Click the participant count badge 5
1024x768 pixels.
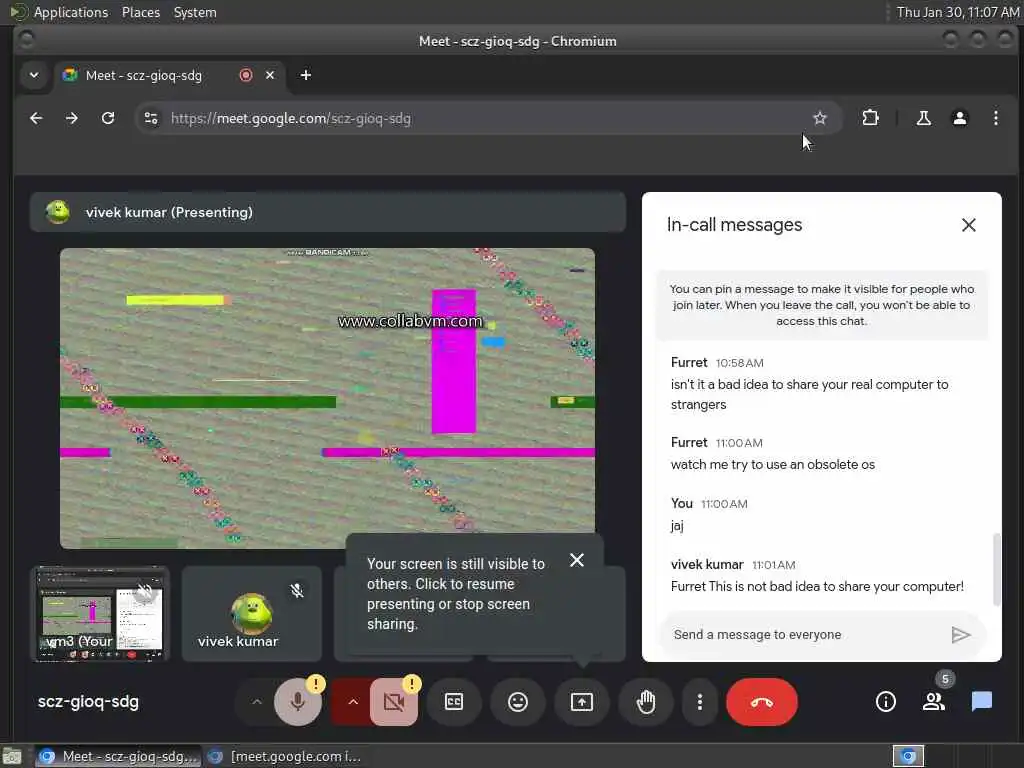pos(945,679)
